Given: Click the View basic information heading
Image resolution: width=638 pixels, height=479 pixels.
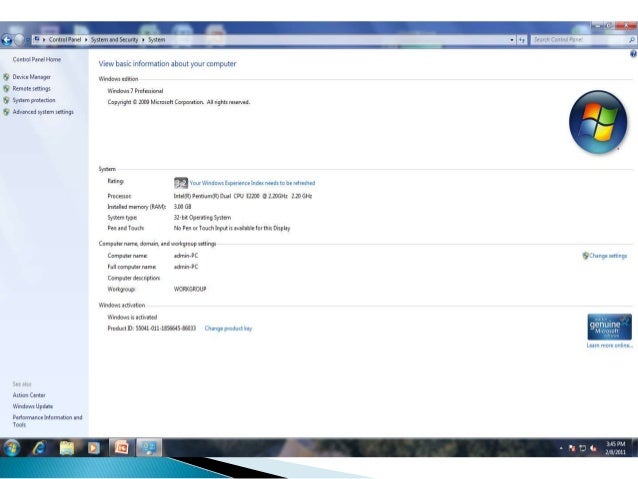Looking at the screenshot, I should point(167,64).
